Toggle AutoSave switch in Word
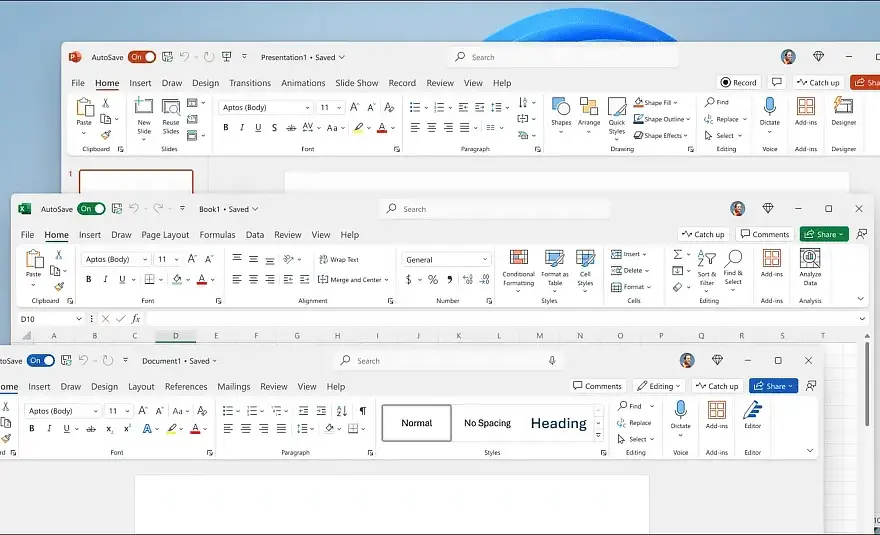The image size is (880, 535). pyautogui.click(x=41, y=360)
